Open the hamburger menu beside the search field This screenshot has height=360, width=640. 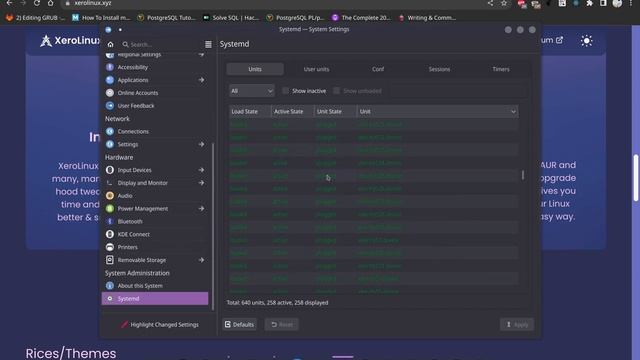[208, 44]
